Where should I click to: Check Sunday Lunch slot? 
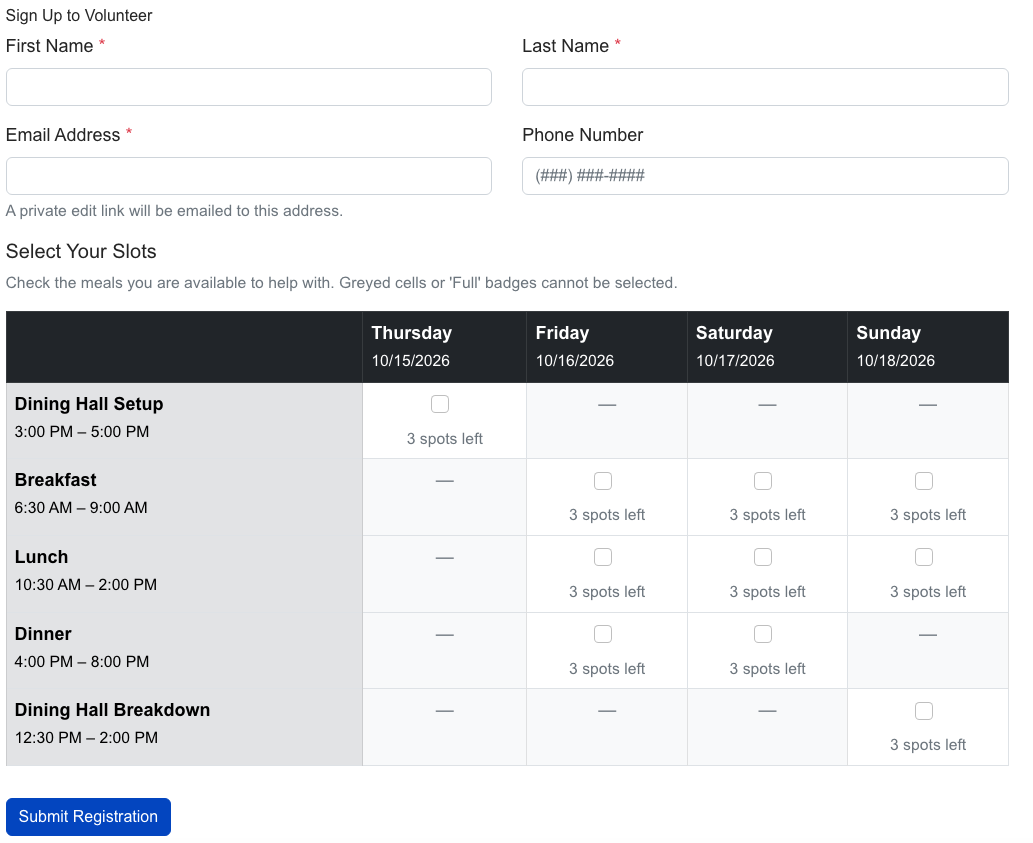924,557
